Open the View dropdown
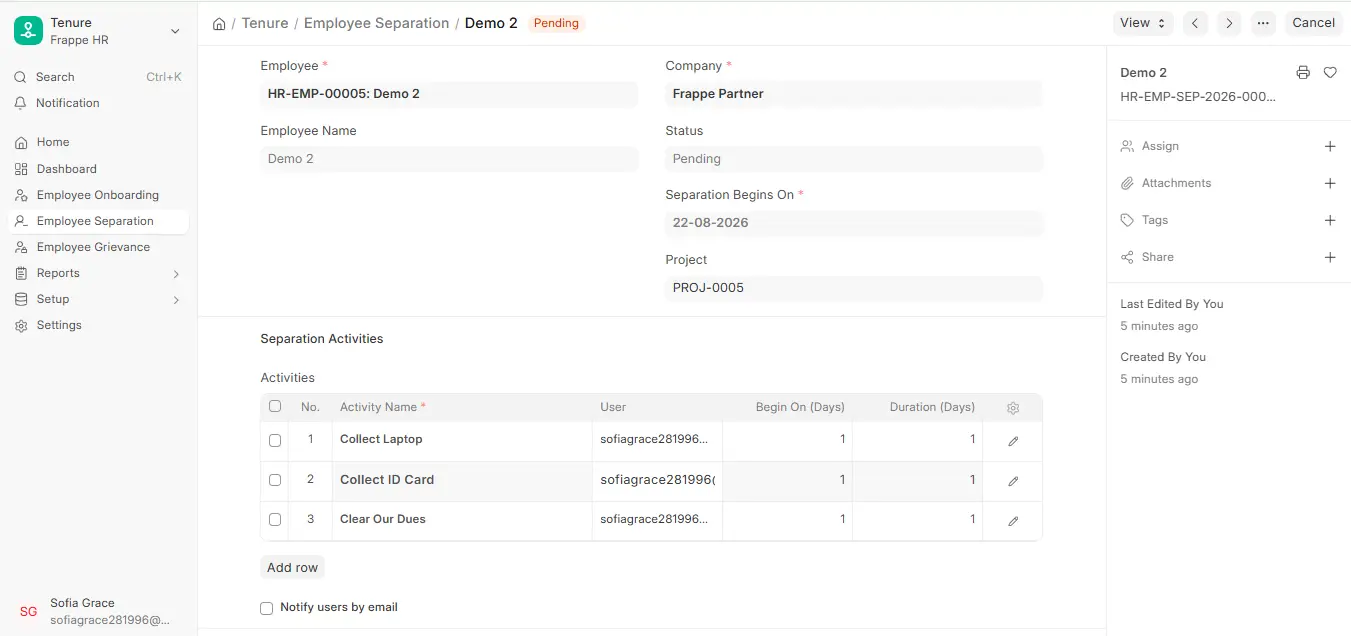This screenshot has width=1351, height=636. [1143, 23]
